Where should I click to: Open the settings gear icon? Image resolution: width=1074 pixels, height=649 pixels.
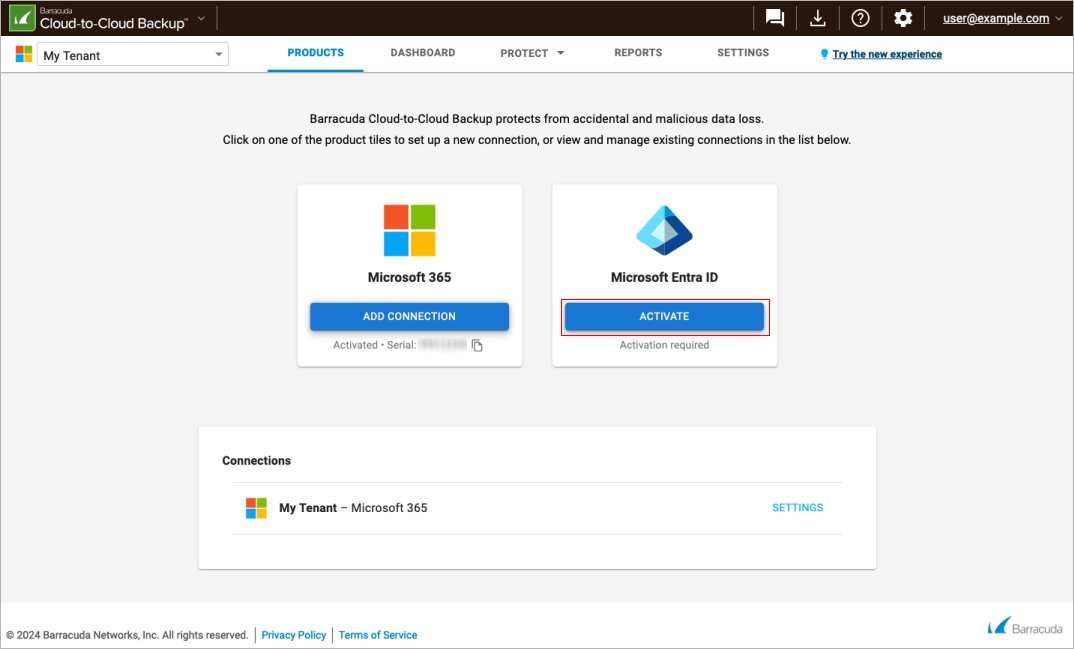(902, 17)
